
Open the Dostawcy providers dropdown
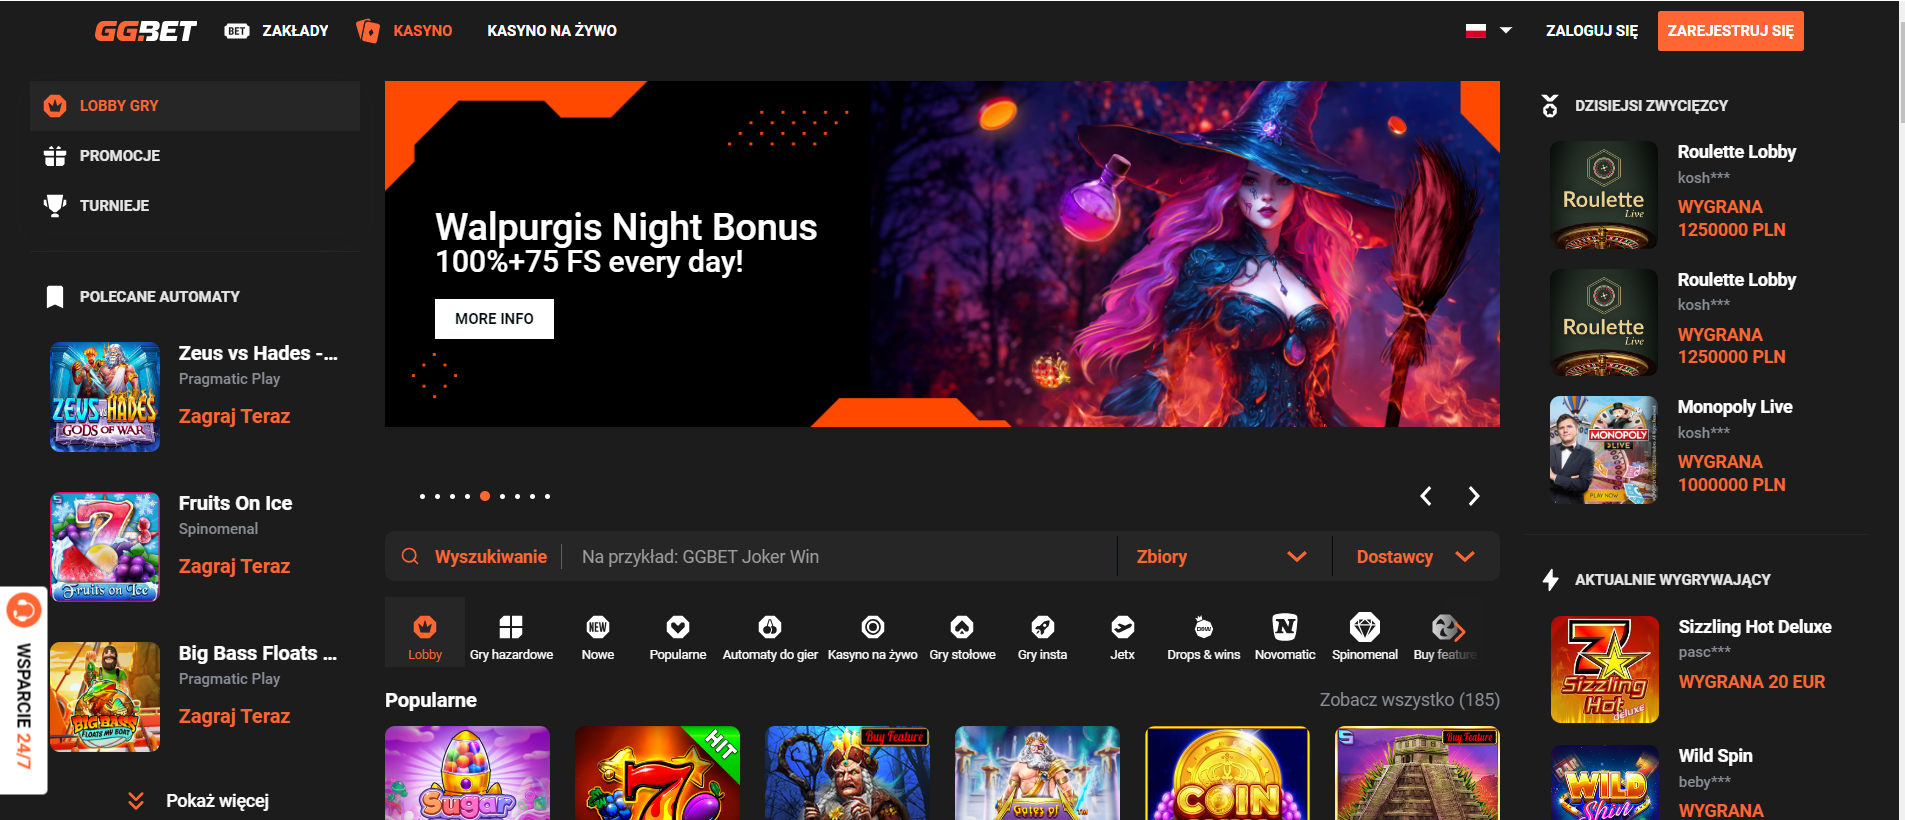point(1414,557)
